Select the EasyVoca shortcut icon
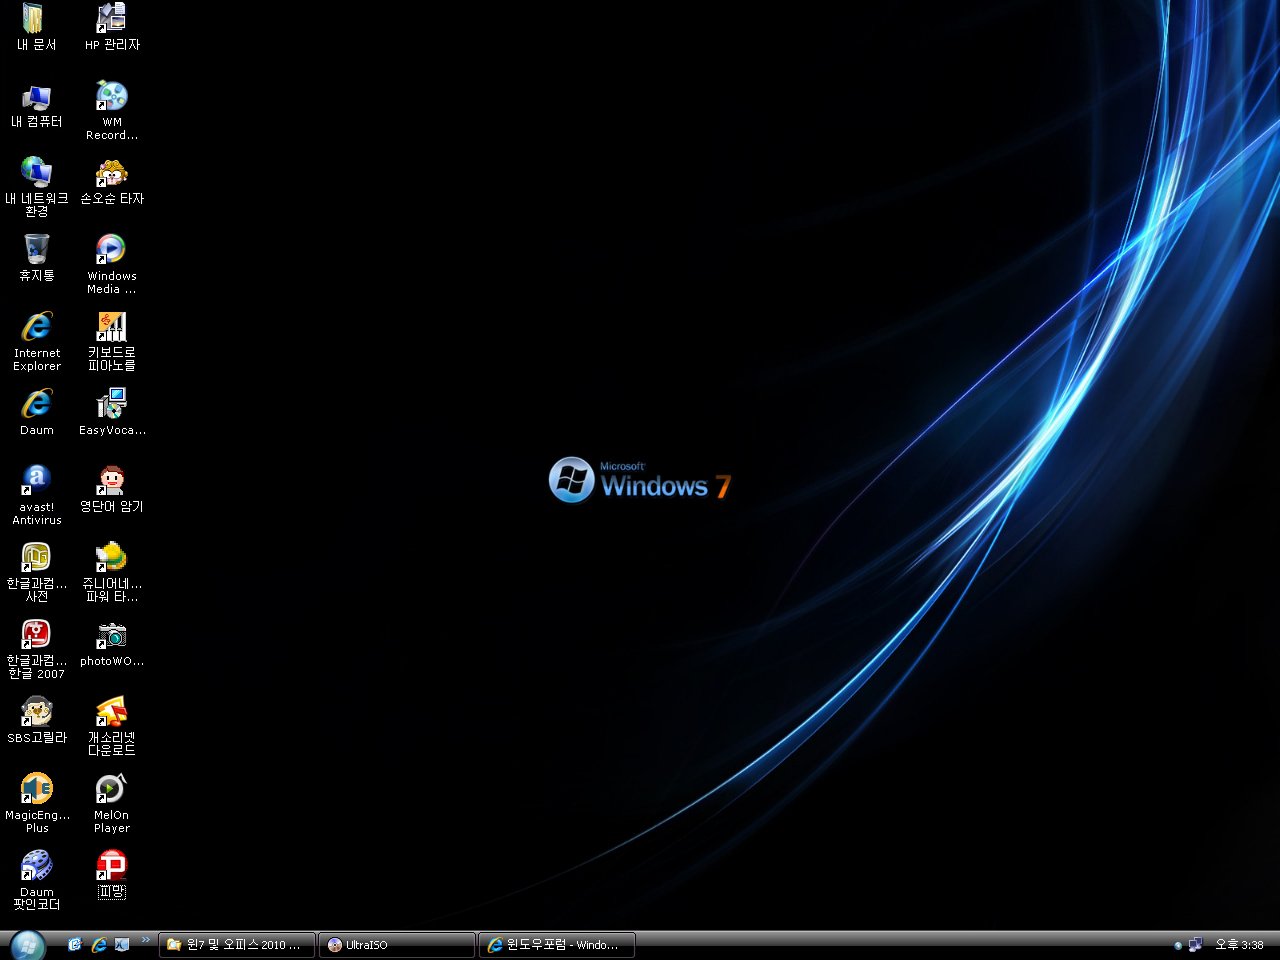 [x=112, y=412]
